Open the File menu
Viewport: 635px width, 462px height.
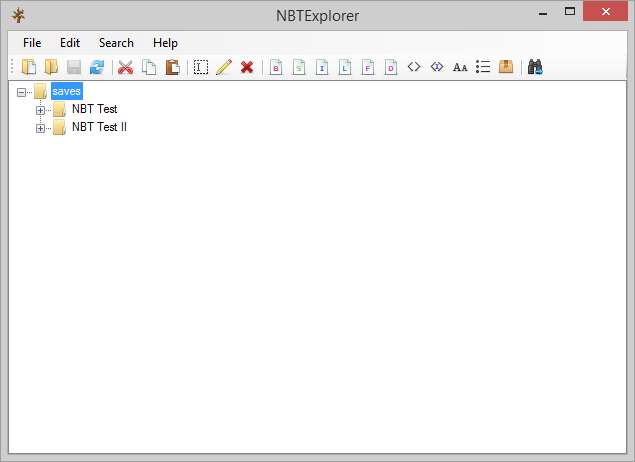(32, 43)
